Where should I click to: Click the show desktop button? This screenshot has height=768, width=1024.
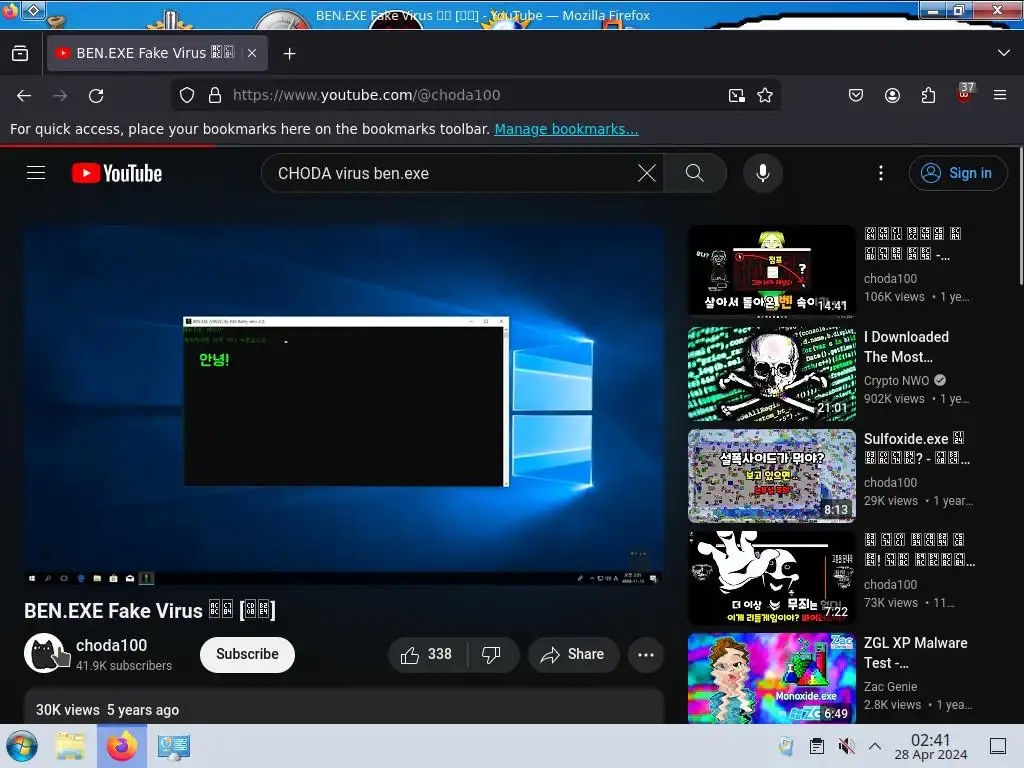(x=998, y=746)
